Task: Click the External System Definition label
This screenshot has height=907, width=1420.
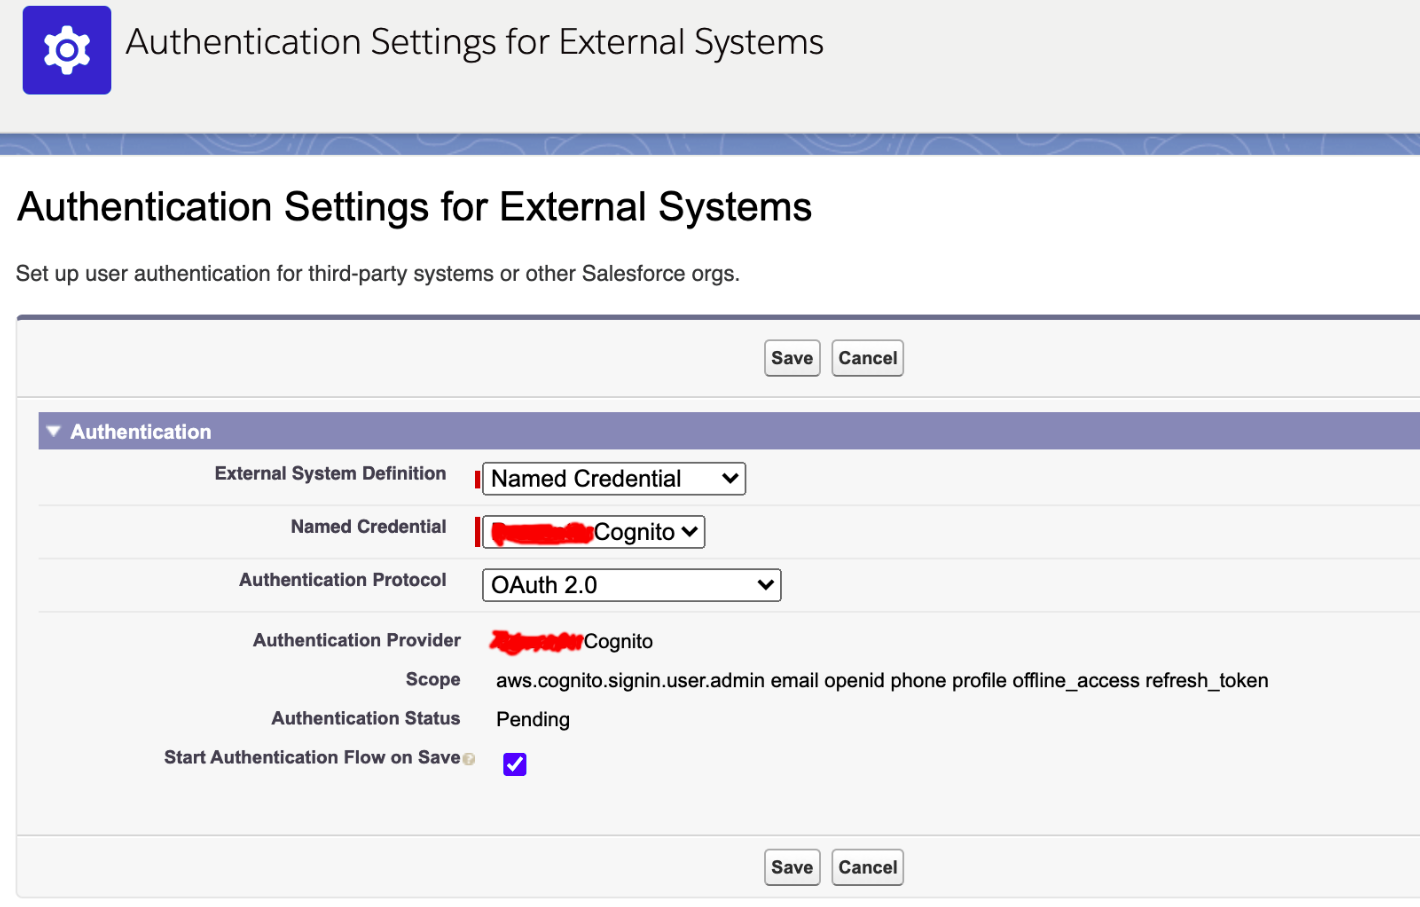Action: [x=330, y=474]
